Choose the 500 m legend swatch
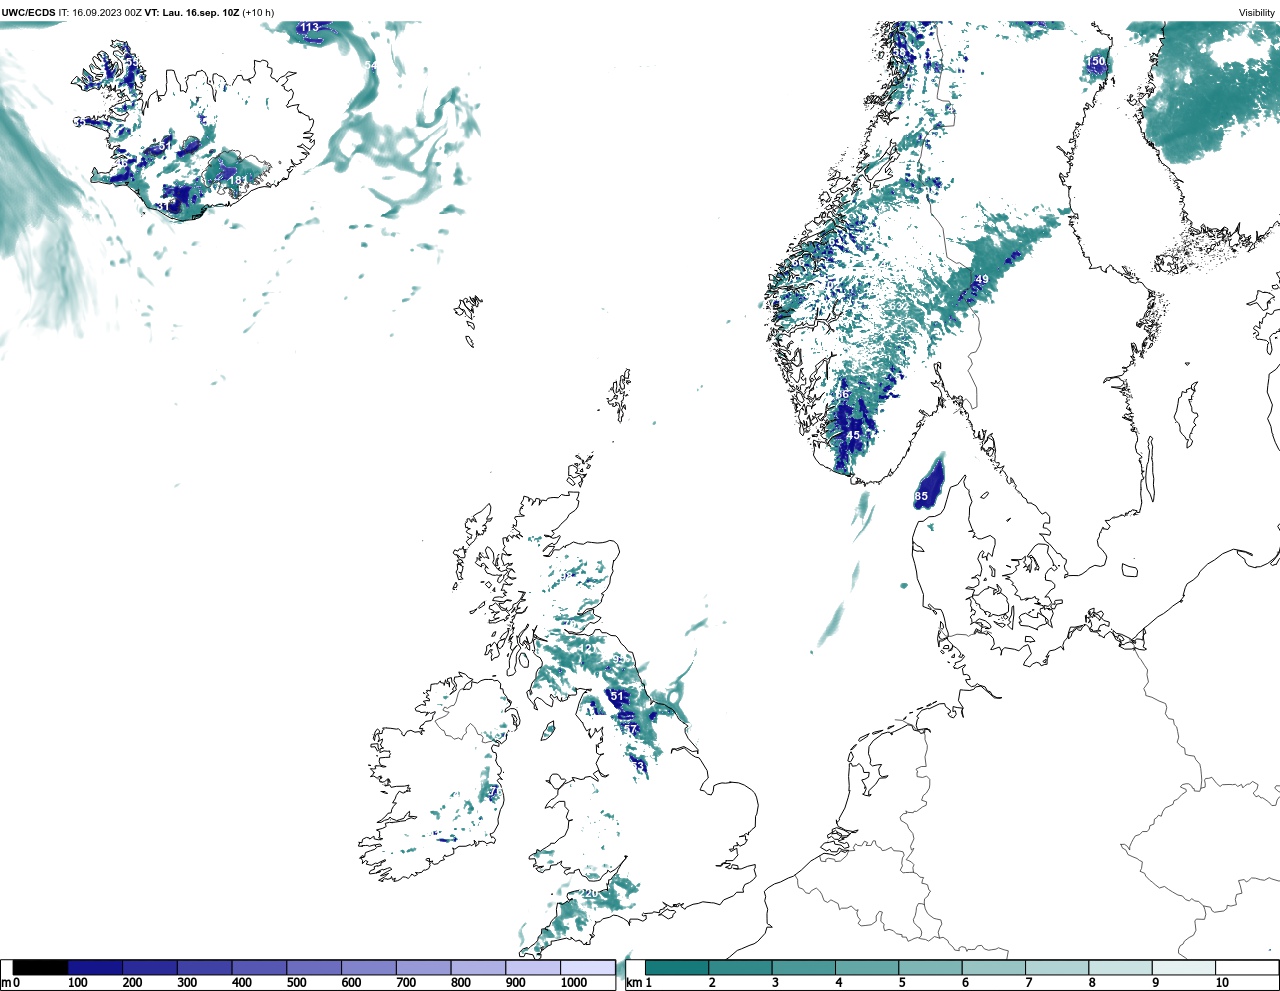The height and width of the screenshot is (991, 1280). 314,968
